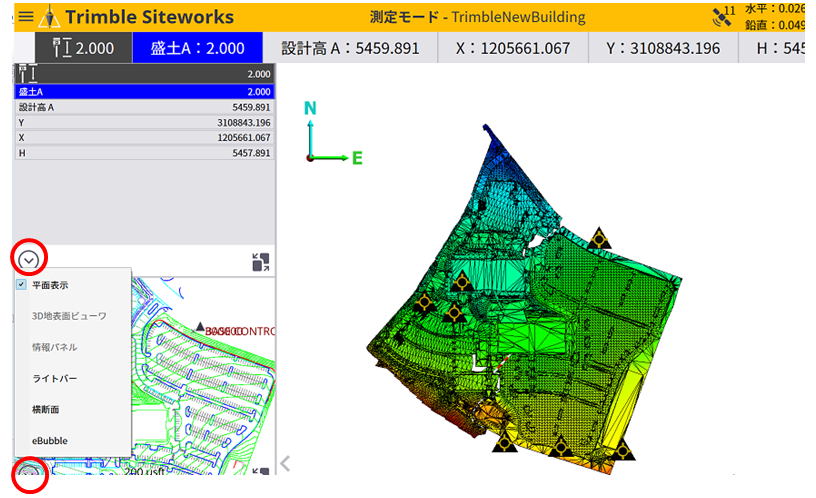This screenshot has width=816, height=498.
Task: Select ライトバー from the view menu
Action: pyautogui.click(x=54, y=378)
